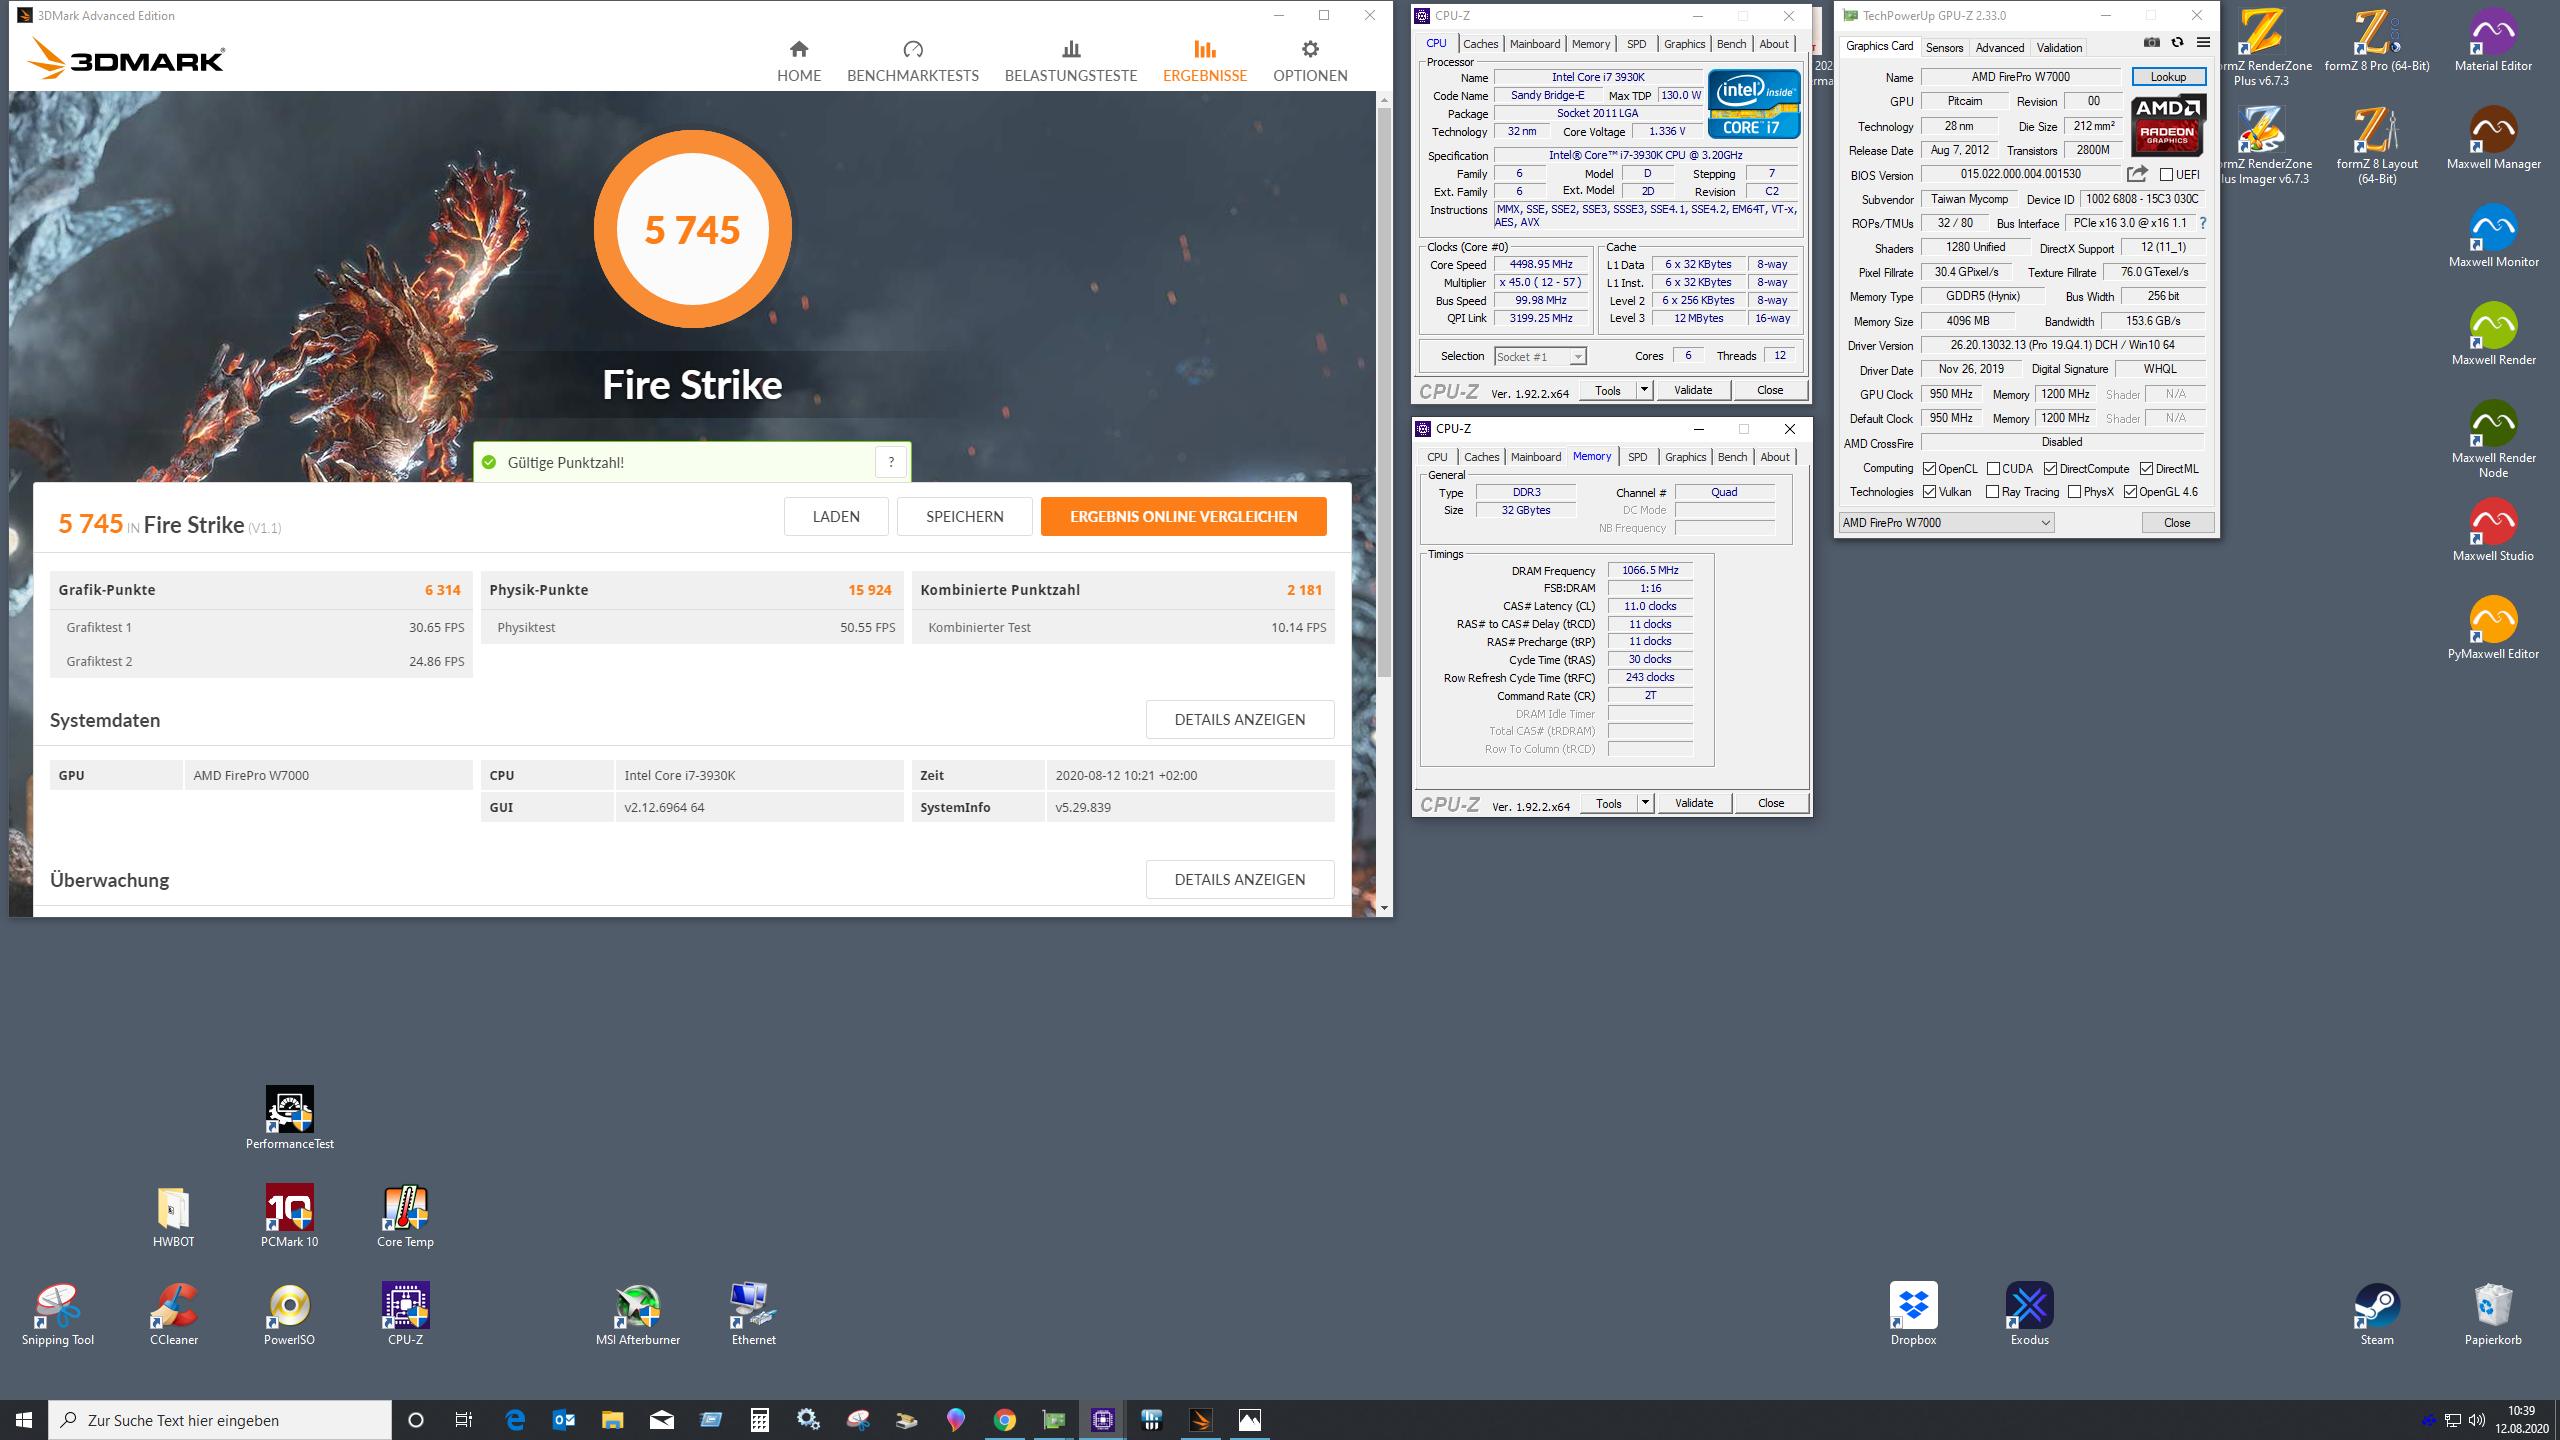2560x1440 pixels.
Task: Click the GPU-Z BIOS export share icon
Action: point(2137,174)
